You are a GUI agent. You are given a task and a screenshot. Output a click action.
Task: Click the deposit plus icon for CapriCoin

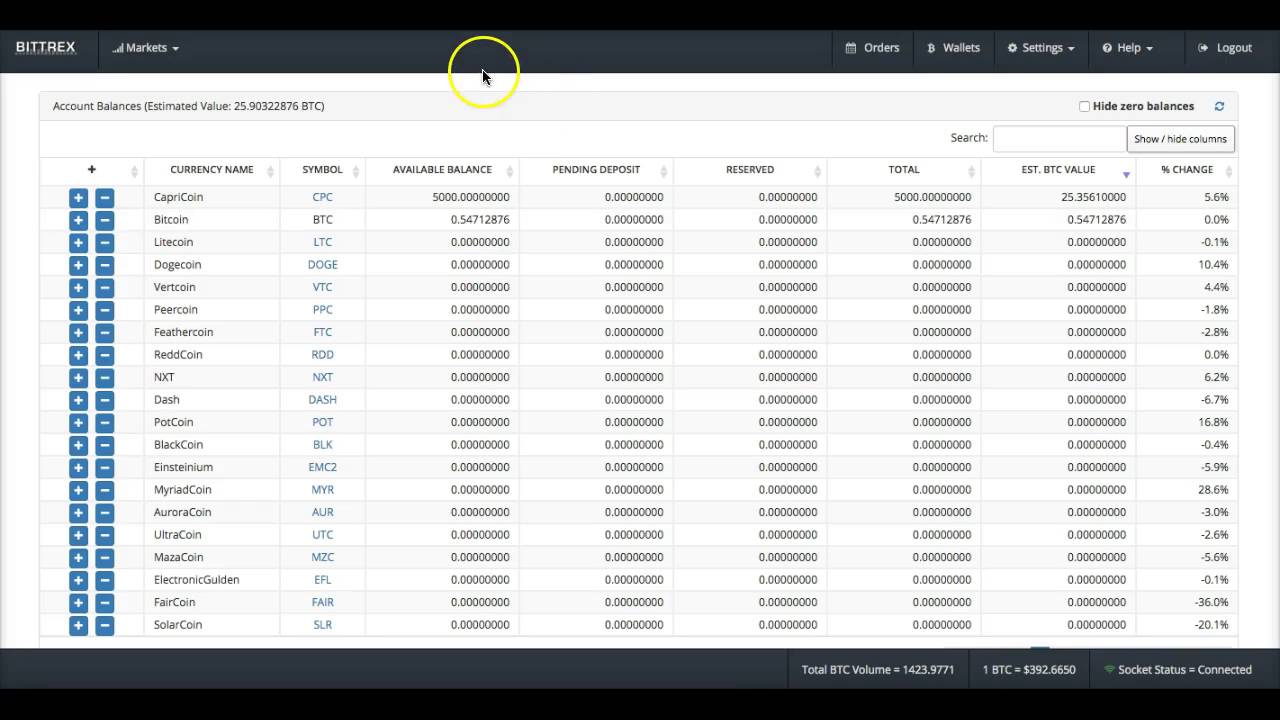click(78, 198)
